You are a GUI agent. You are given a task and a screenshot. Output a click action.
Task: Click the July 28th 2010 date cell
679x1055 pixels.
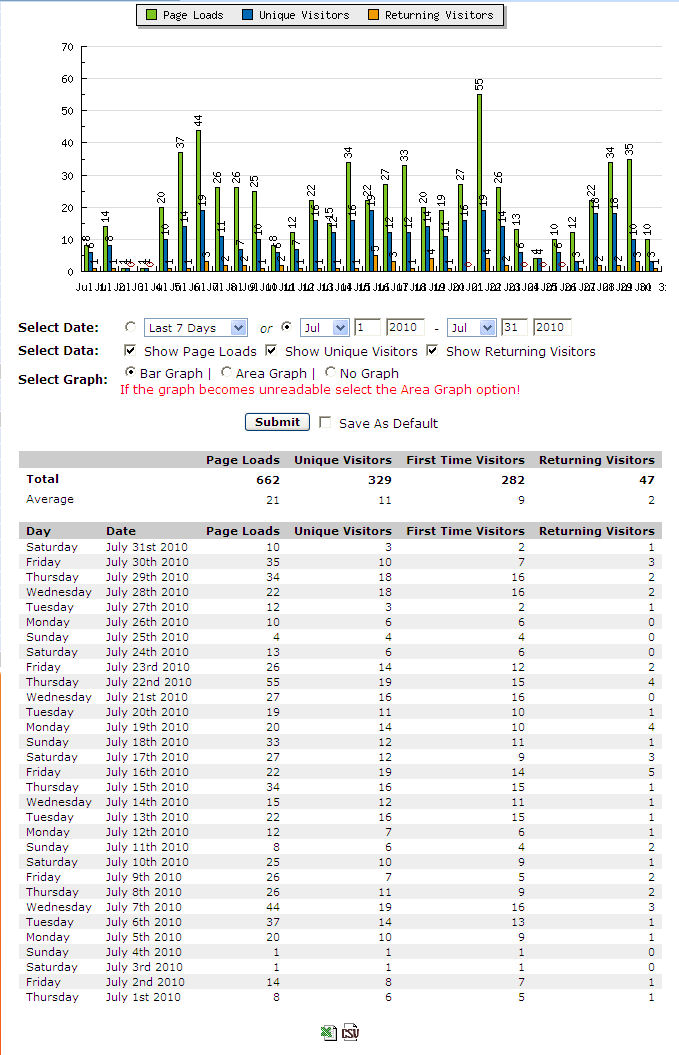(x=147, y=592)
